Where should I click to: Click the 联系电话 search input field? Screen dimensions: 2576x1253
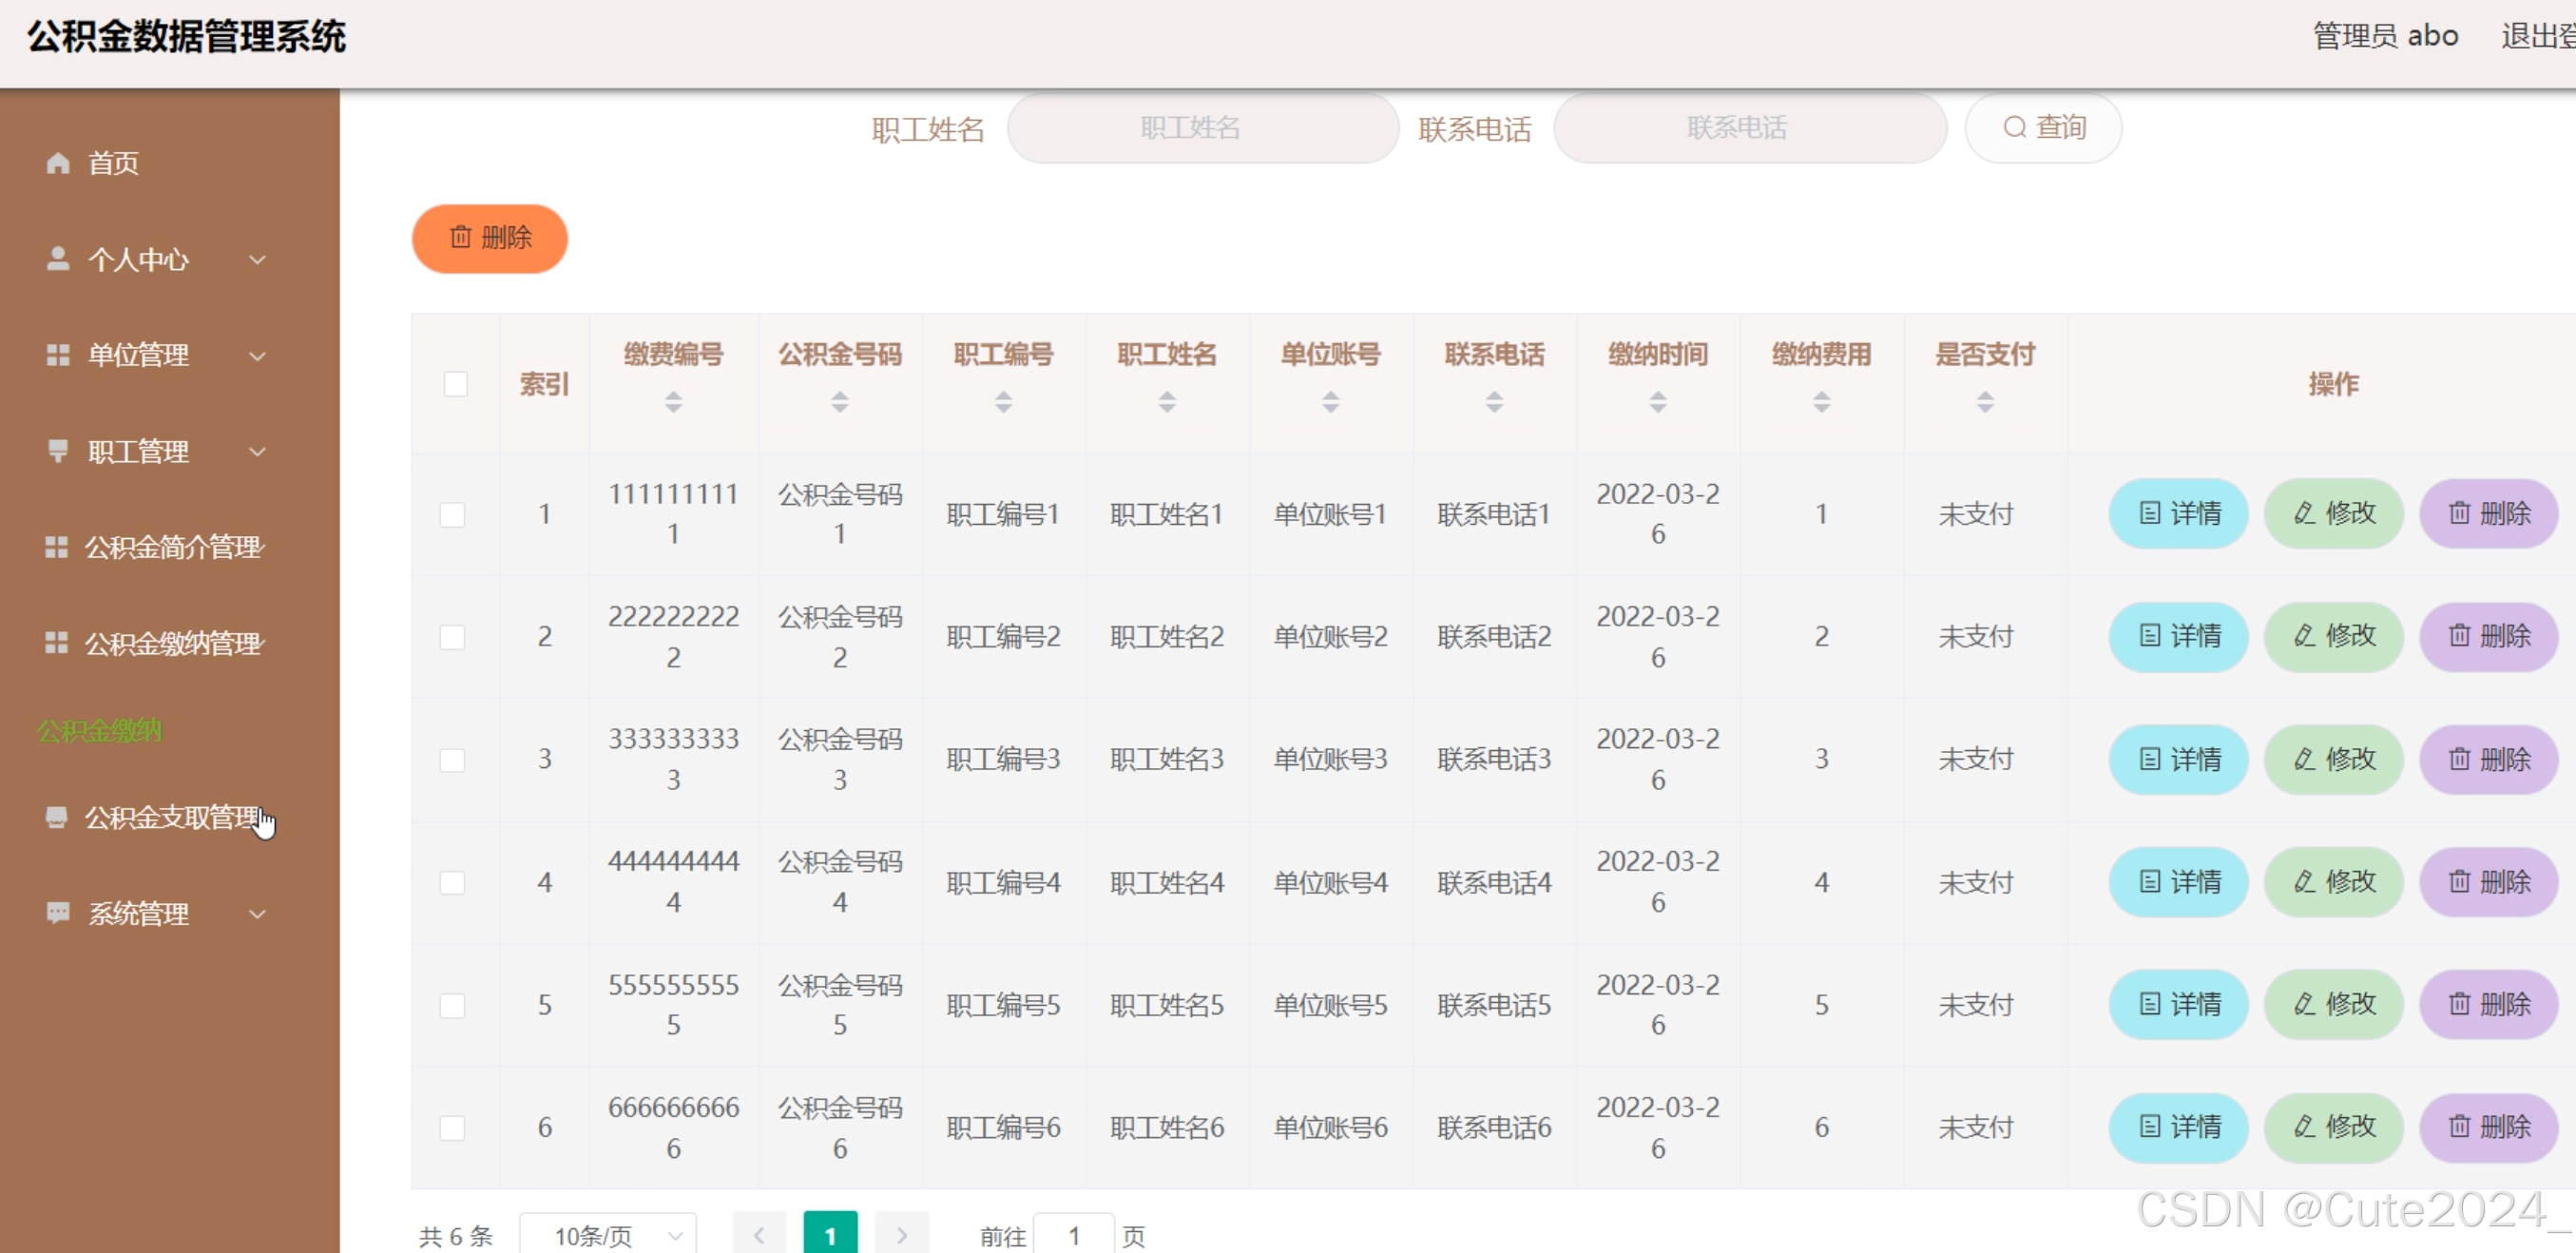[x=1749, y=128]
